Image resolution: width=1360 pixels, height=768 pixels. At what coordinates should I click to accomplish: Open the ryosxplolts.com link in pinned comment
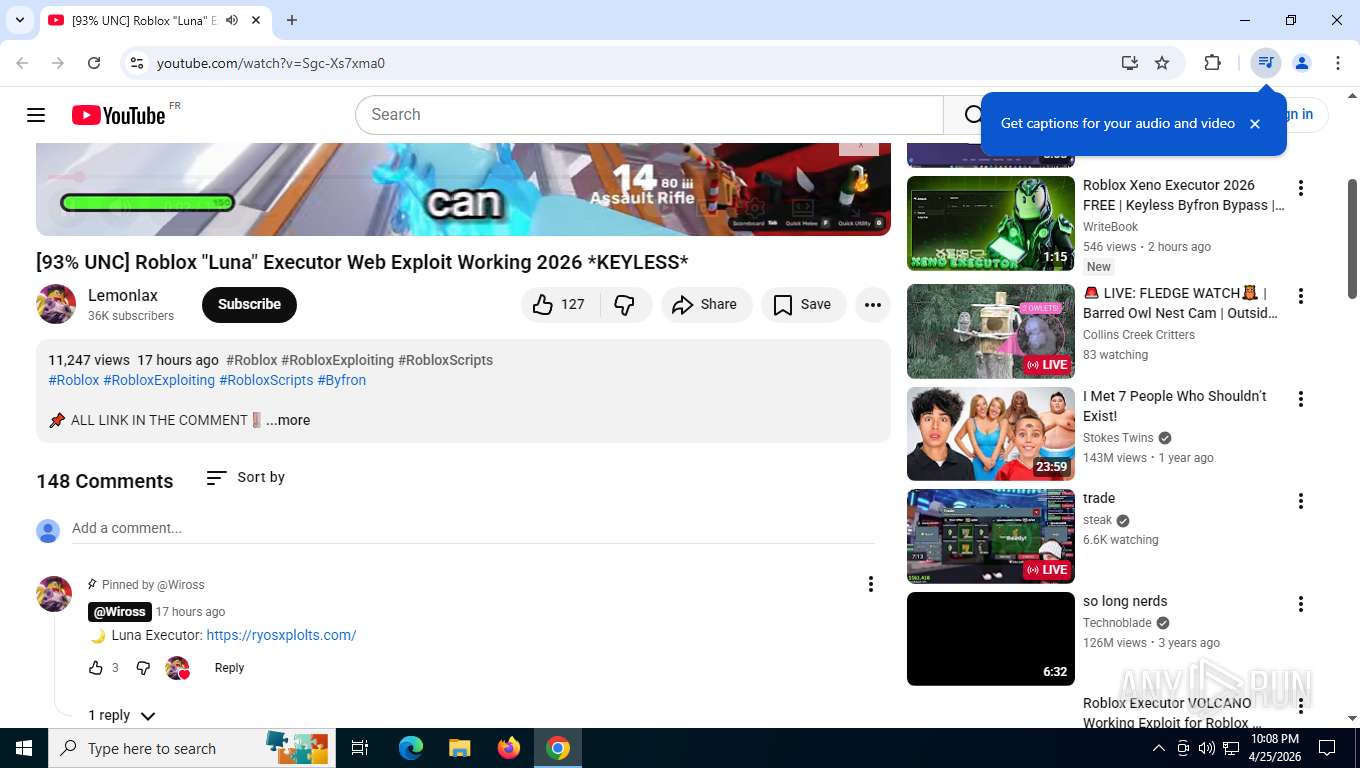(x=281, y=635)
